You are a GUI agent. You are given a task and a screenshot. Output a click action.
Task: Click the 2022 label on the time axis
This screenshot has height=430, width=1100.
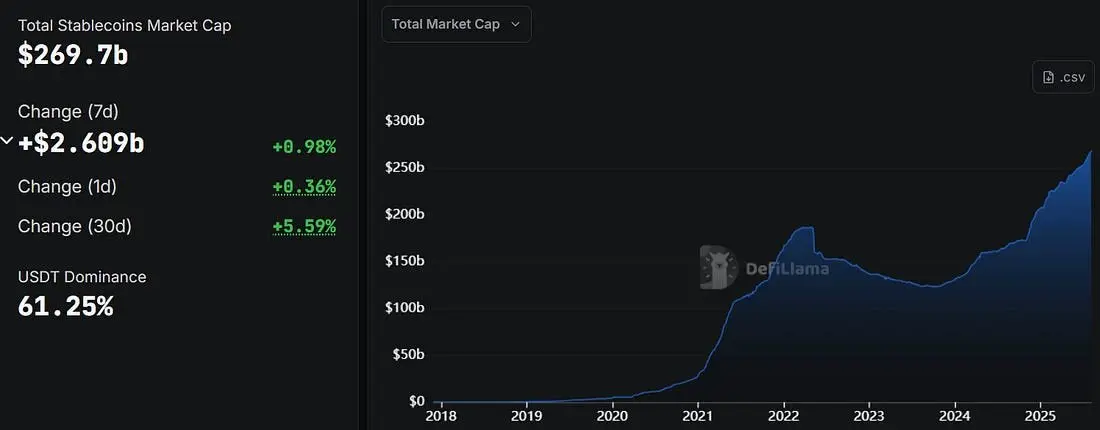pos(784,415)
